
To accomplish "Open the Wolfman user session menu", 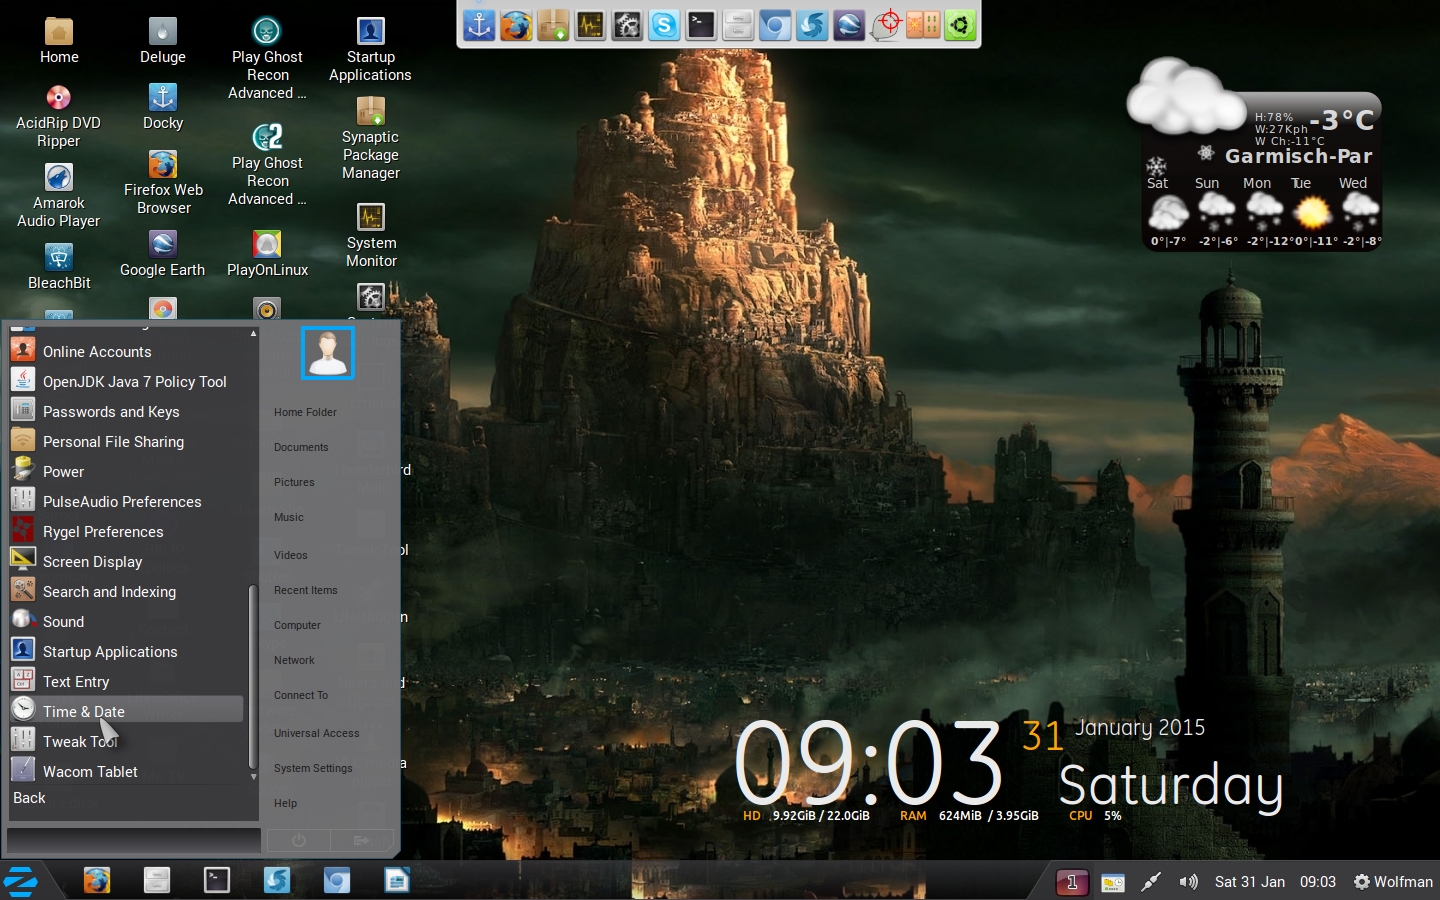I will (x=1393, y=882).
